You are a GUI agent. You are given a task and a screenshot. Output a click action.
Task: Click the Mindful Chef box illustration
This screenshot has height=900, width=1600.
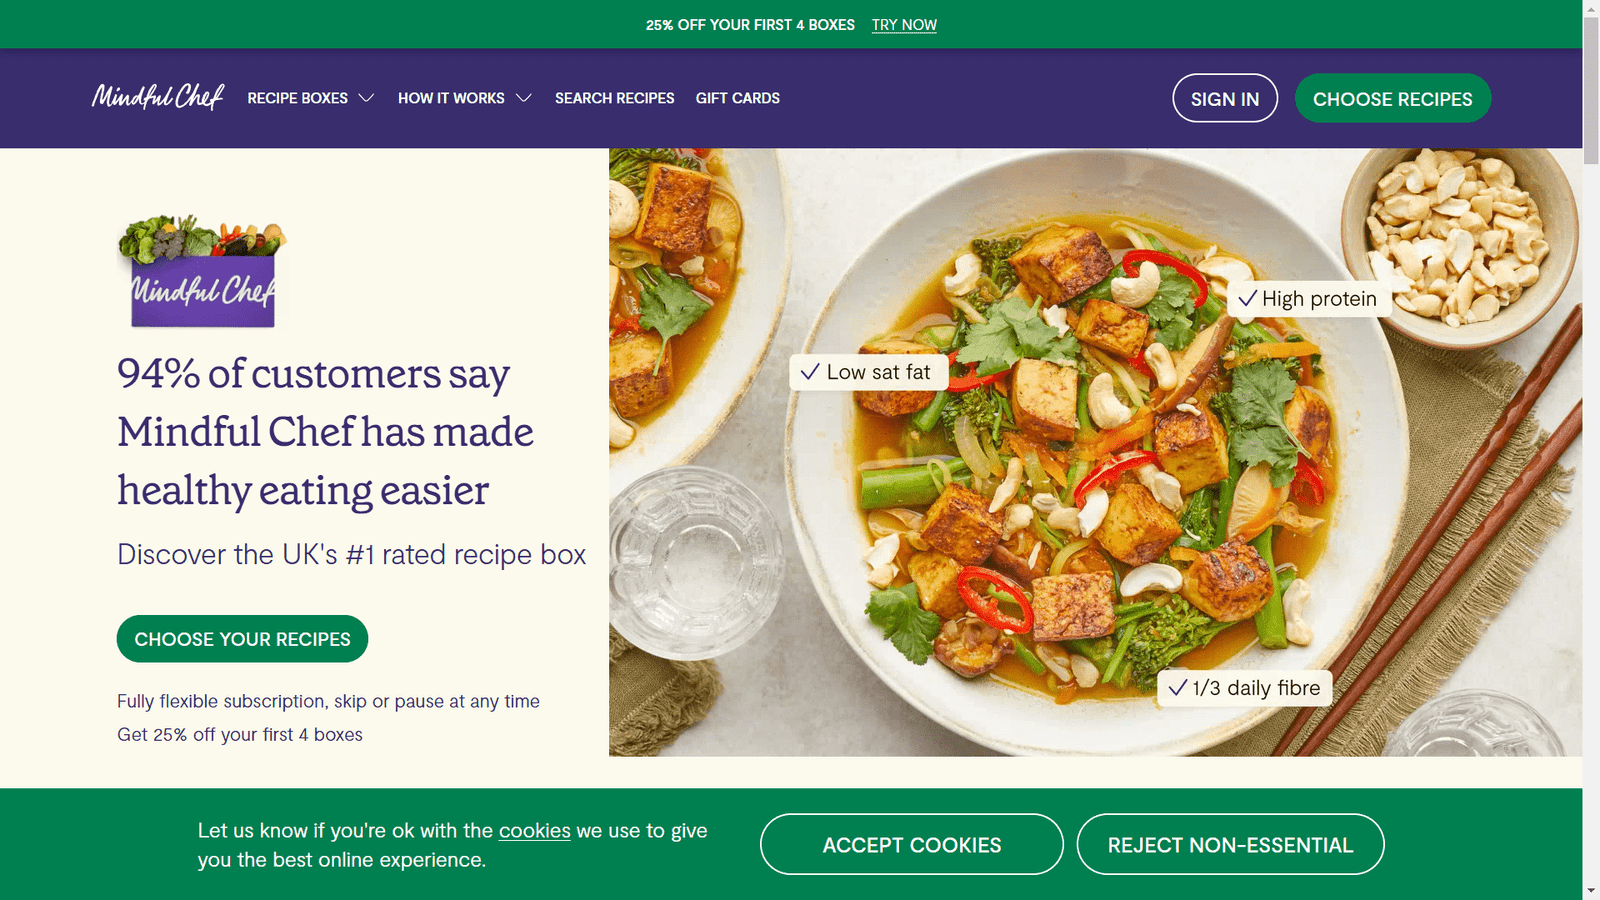point(202,272)
